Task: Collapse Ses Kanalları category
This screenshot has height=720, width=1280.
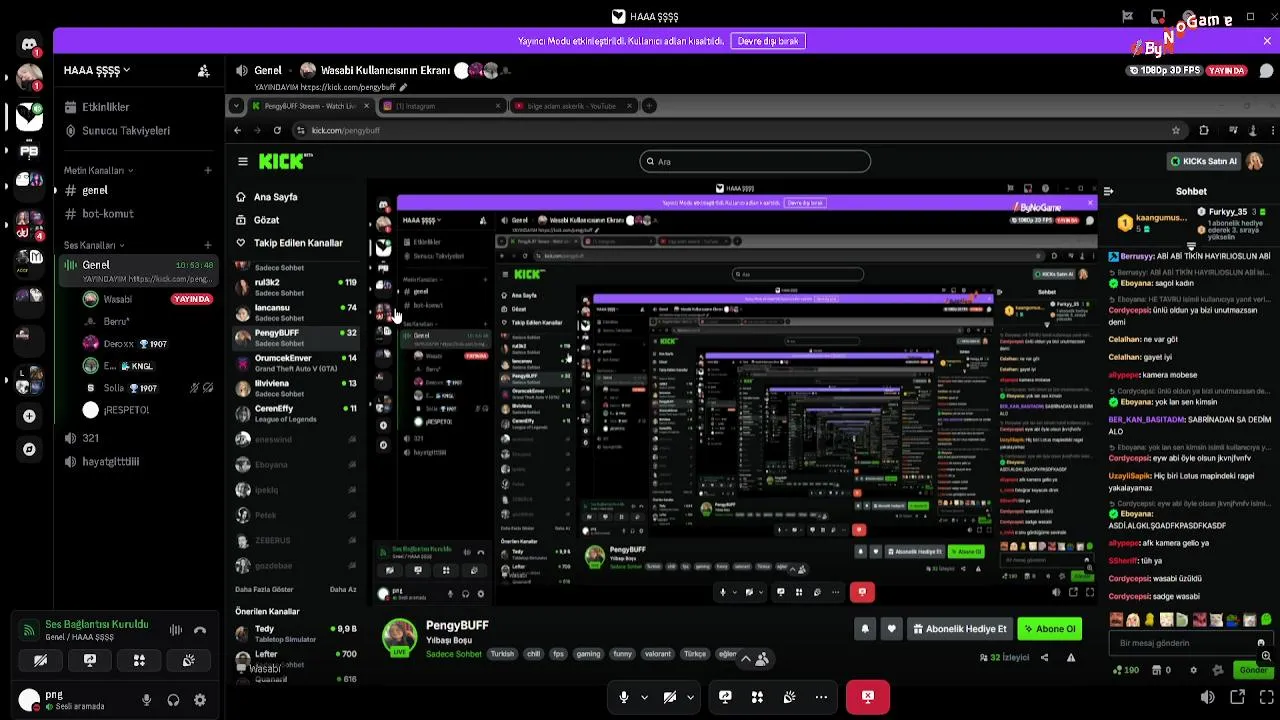Action: (94, 245)
